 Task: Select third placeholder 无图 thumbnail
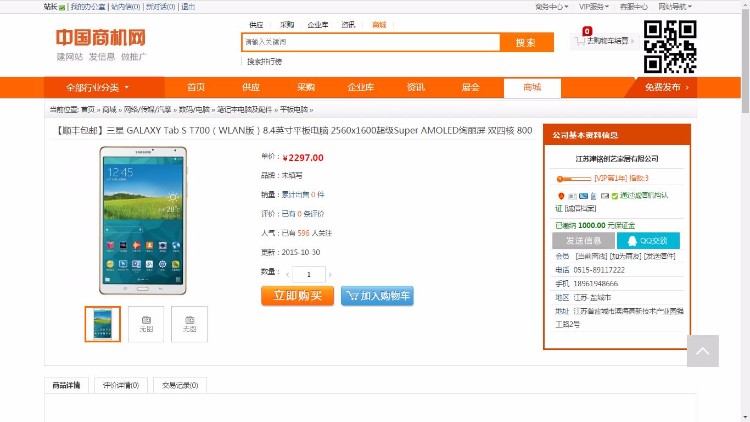[189, 324]
